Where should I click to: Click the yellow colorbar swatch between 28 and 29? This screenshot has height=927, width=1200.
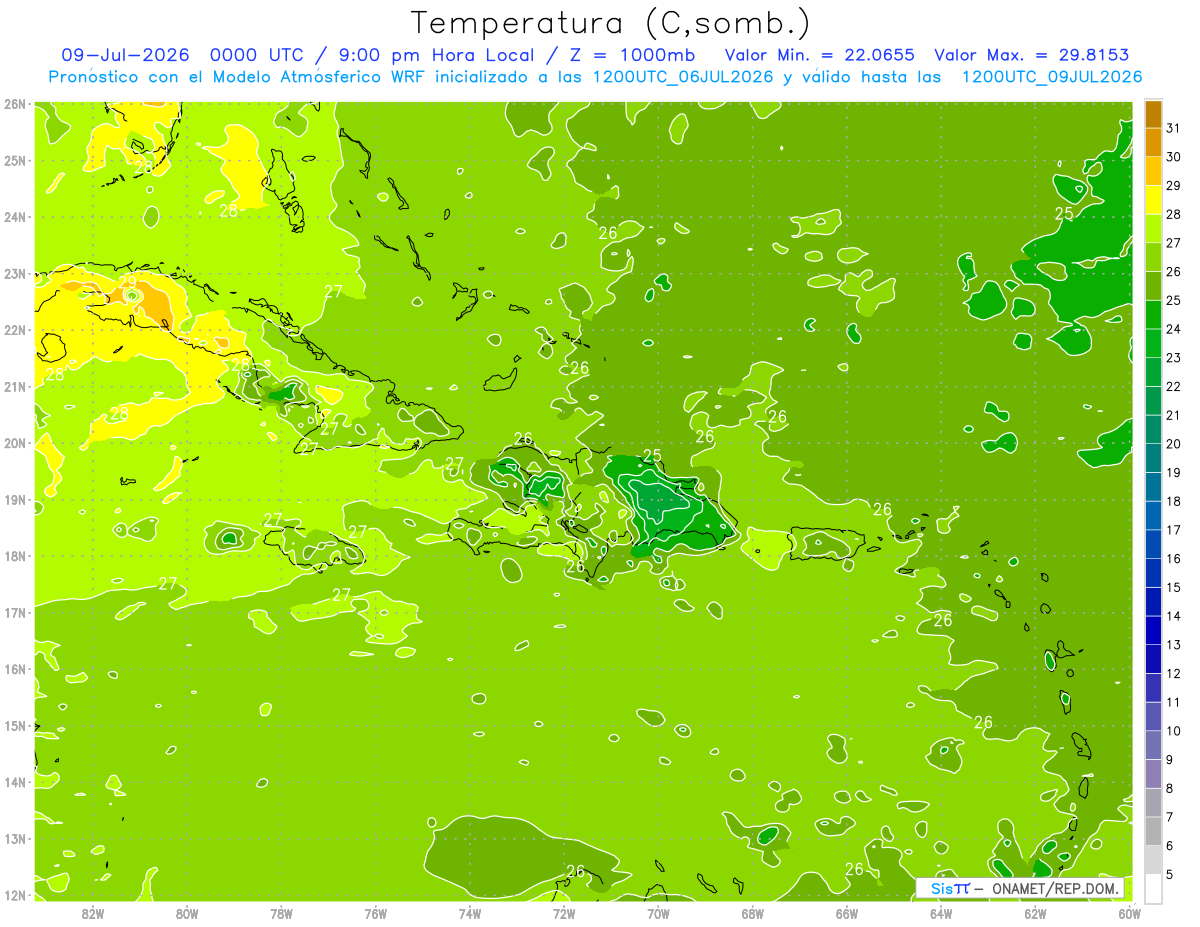coord(1153,200)
